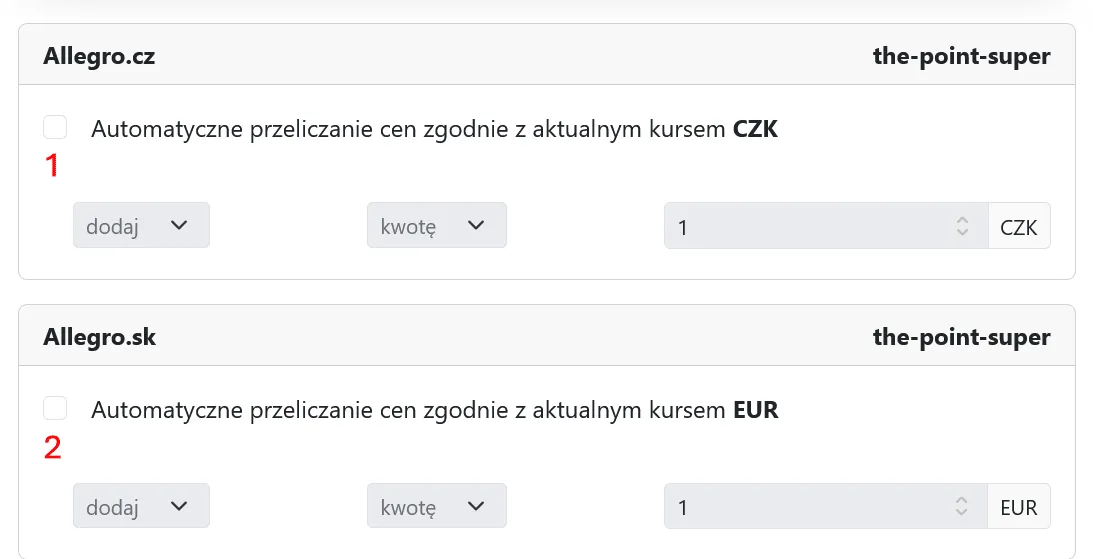Screen dimensions: 1093x559
Task: Expand the 'dodaj' dropdown under Allegro.sk
Action: pos(141,506)
